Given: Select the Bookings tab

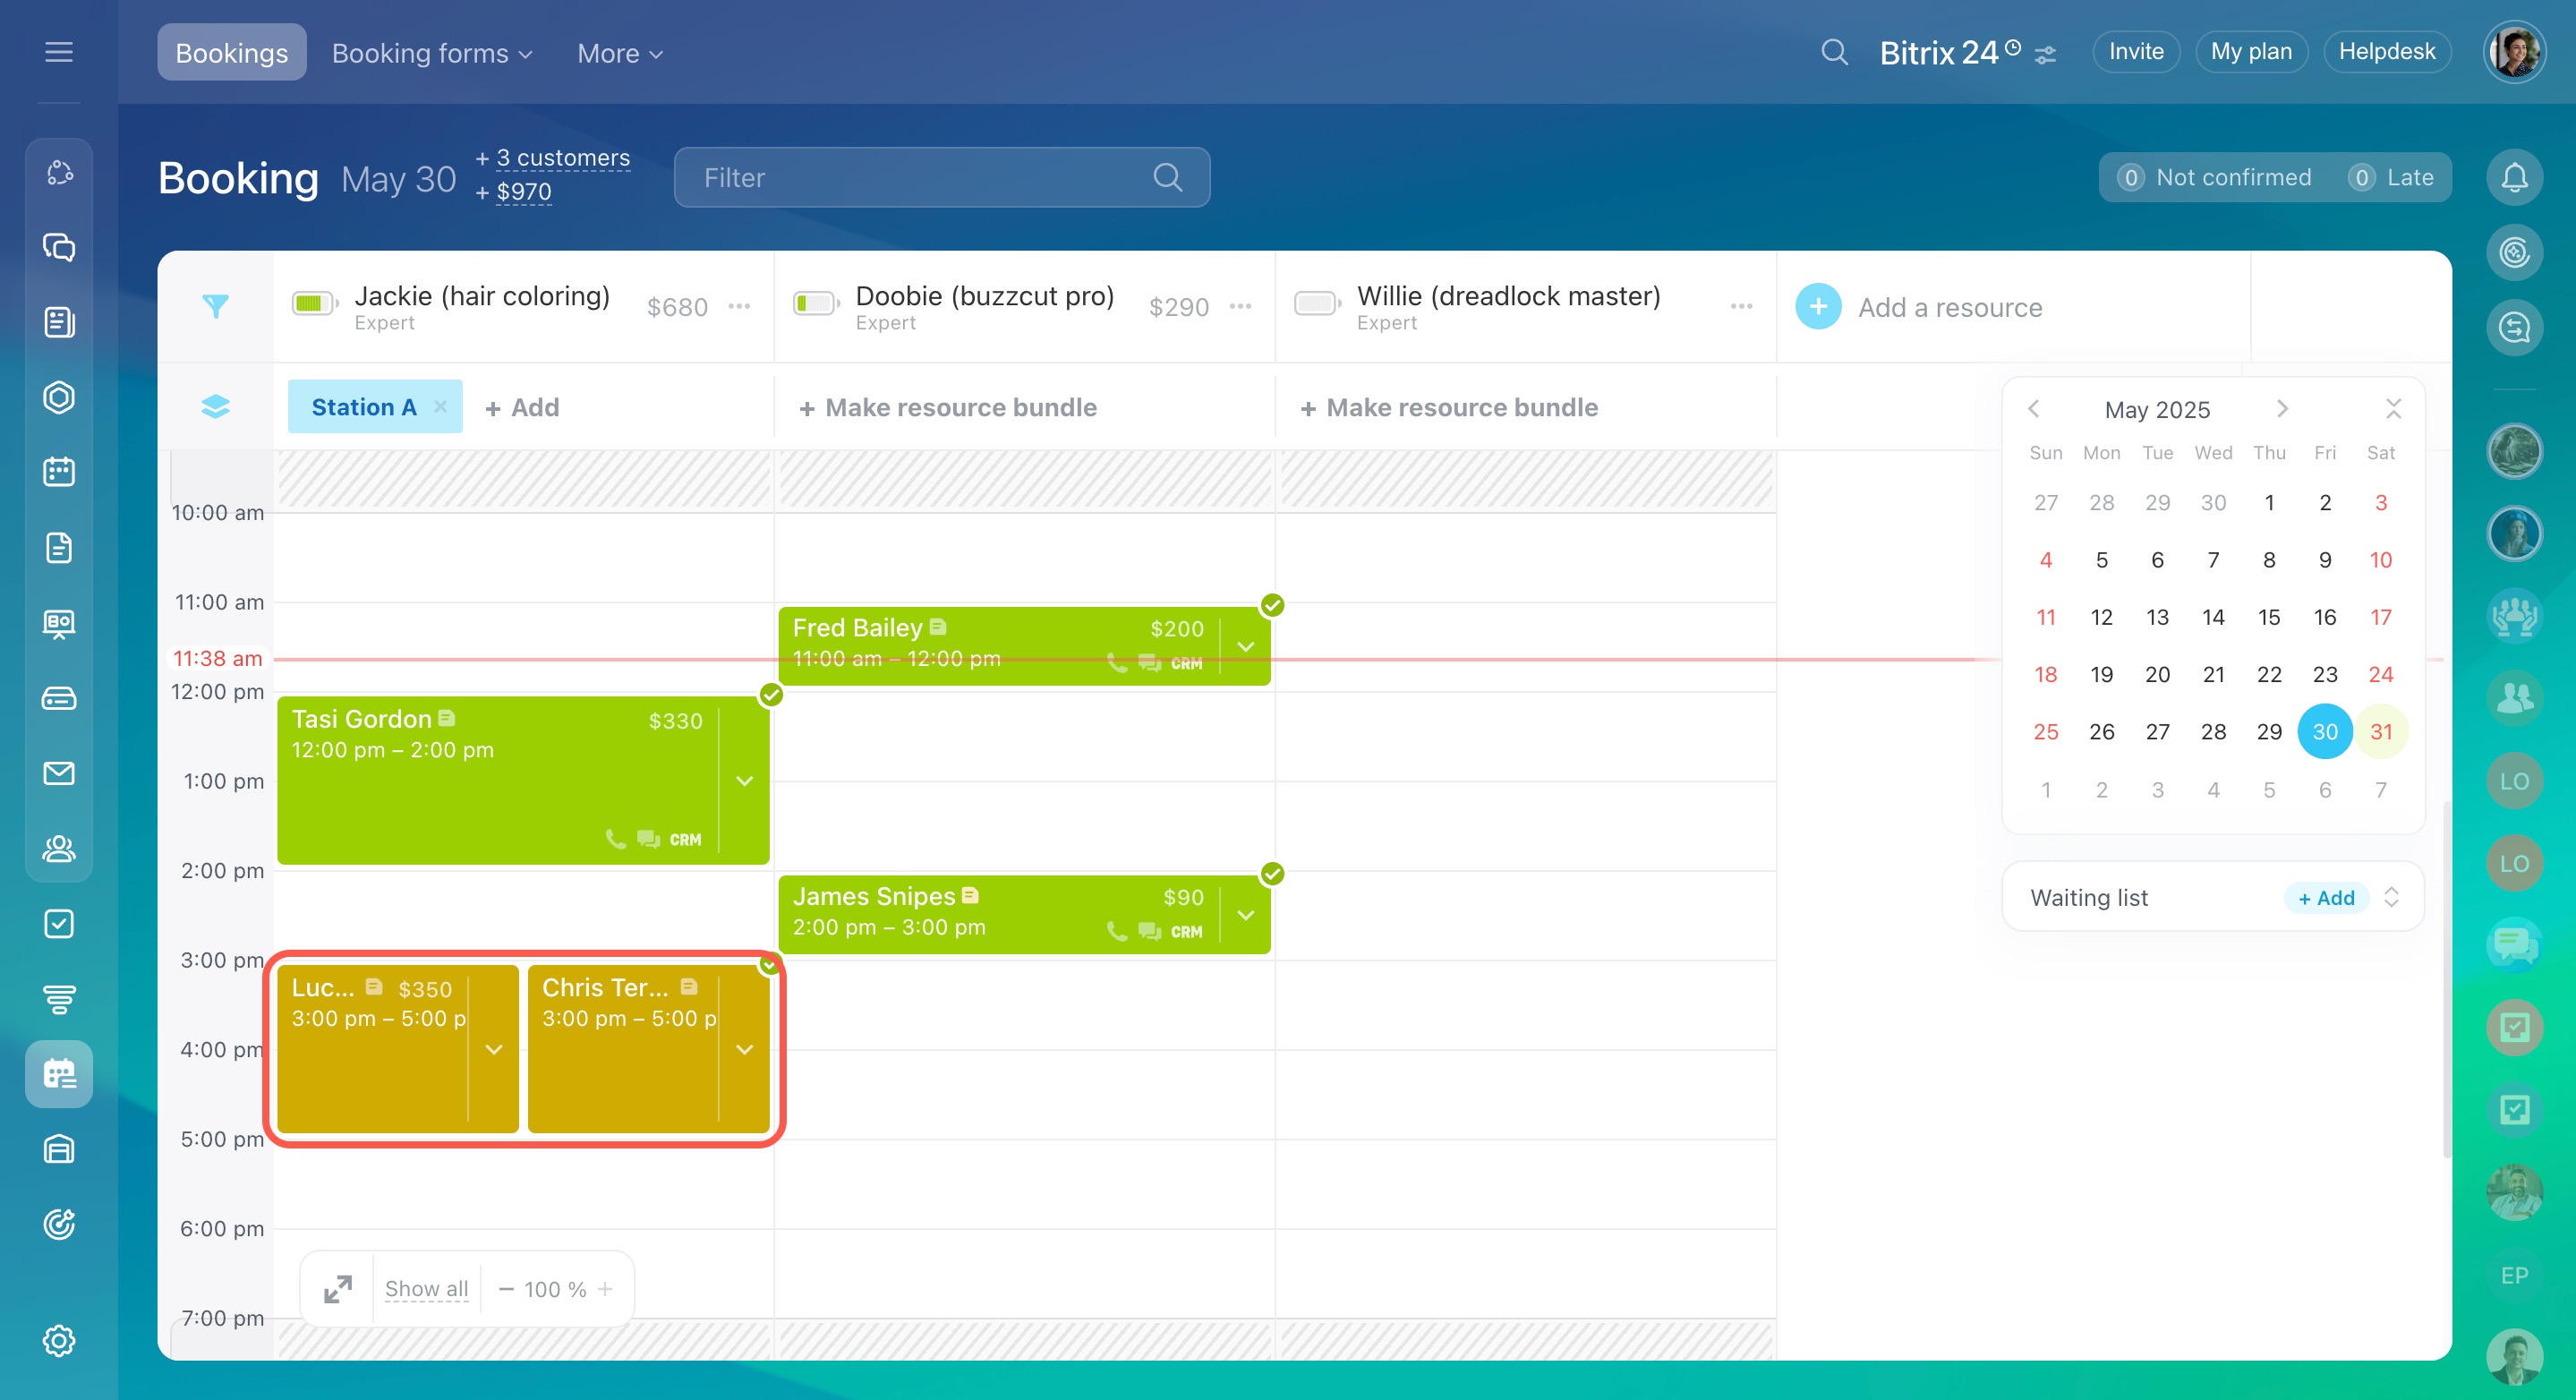Looking at the screenshot, I should pos(231,53).
